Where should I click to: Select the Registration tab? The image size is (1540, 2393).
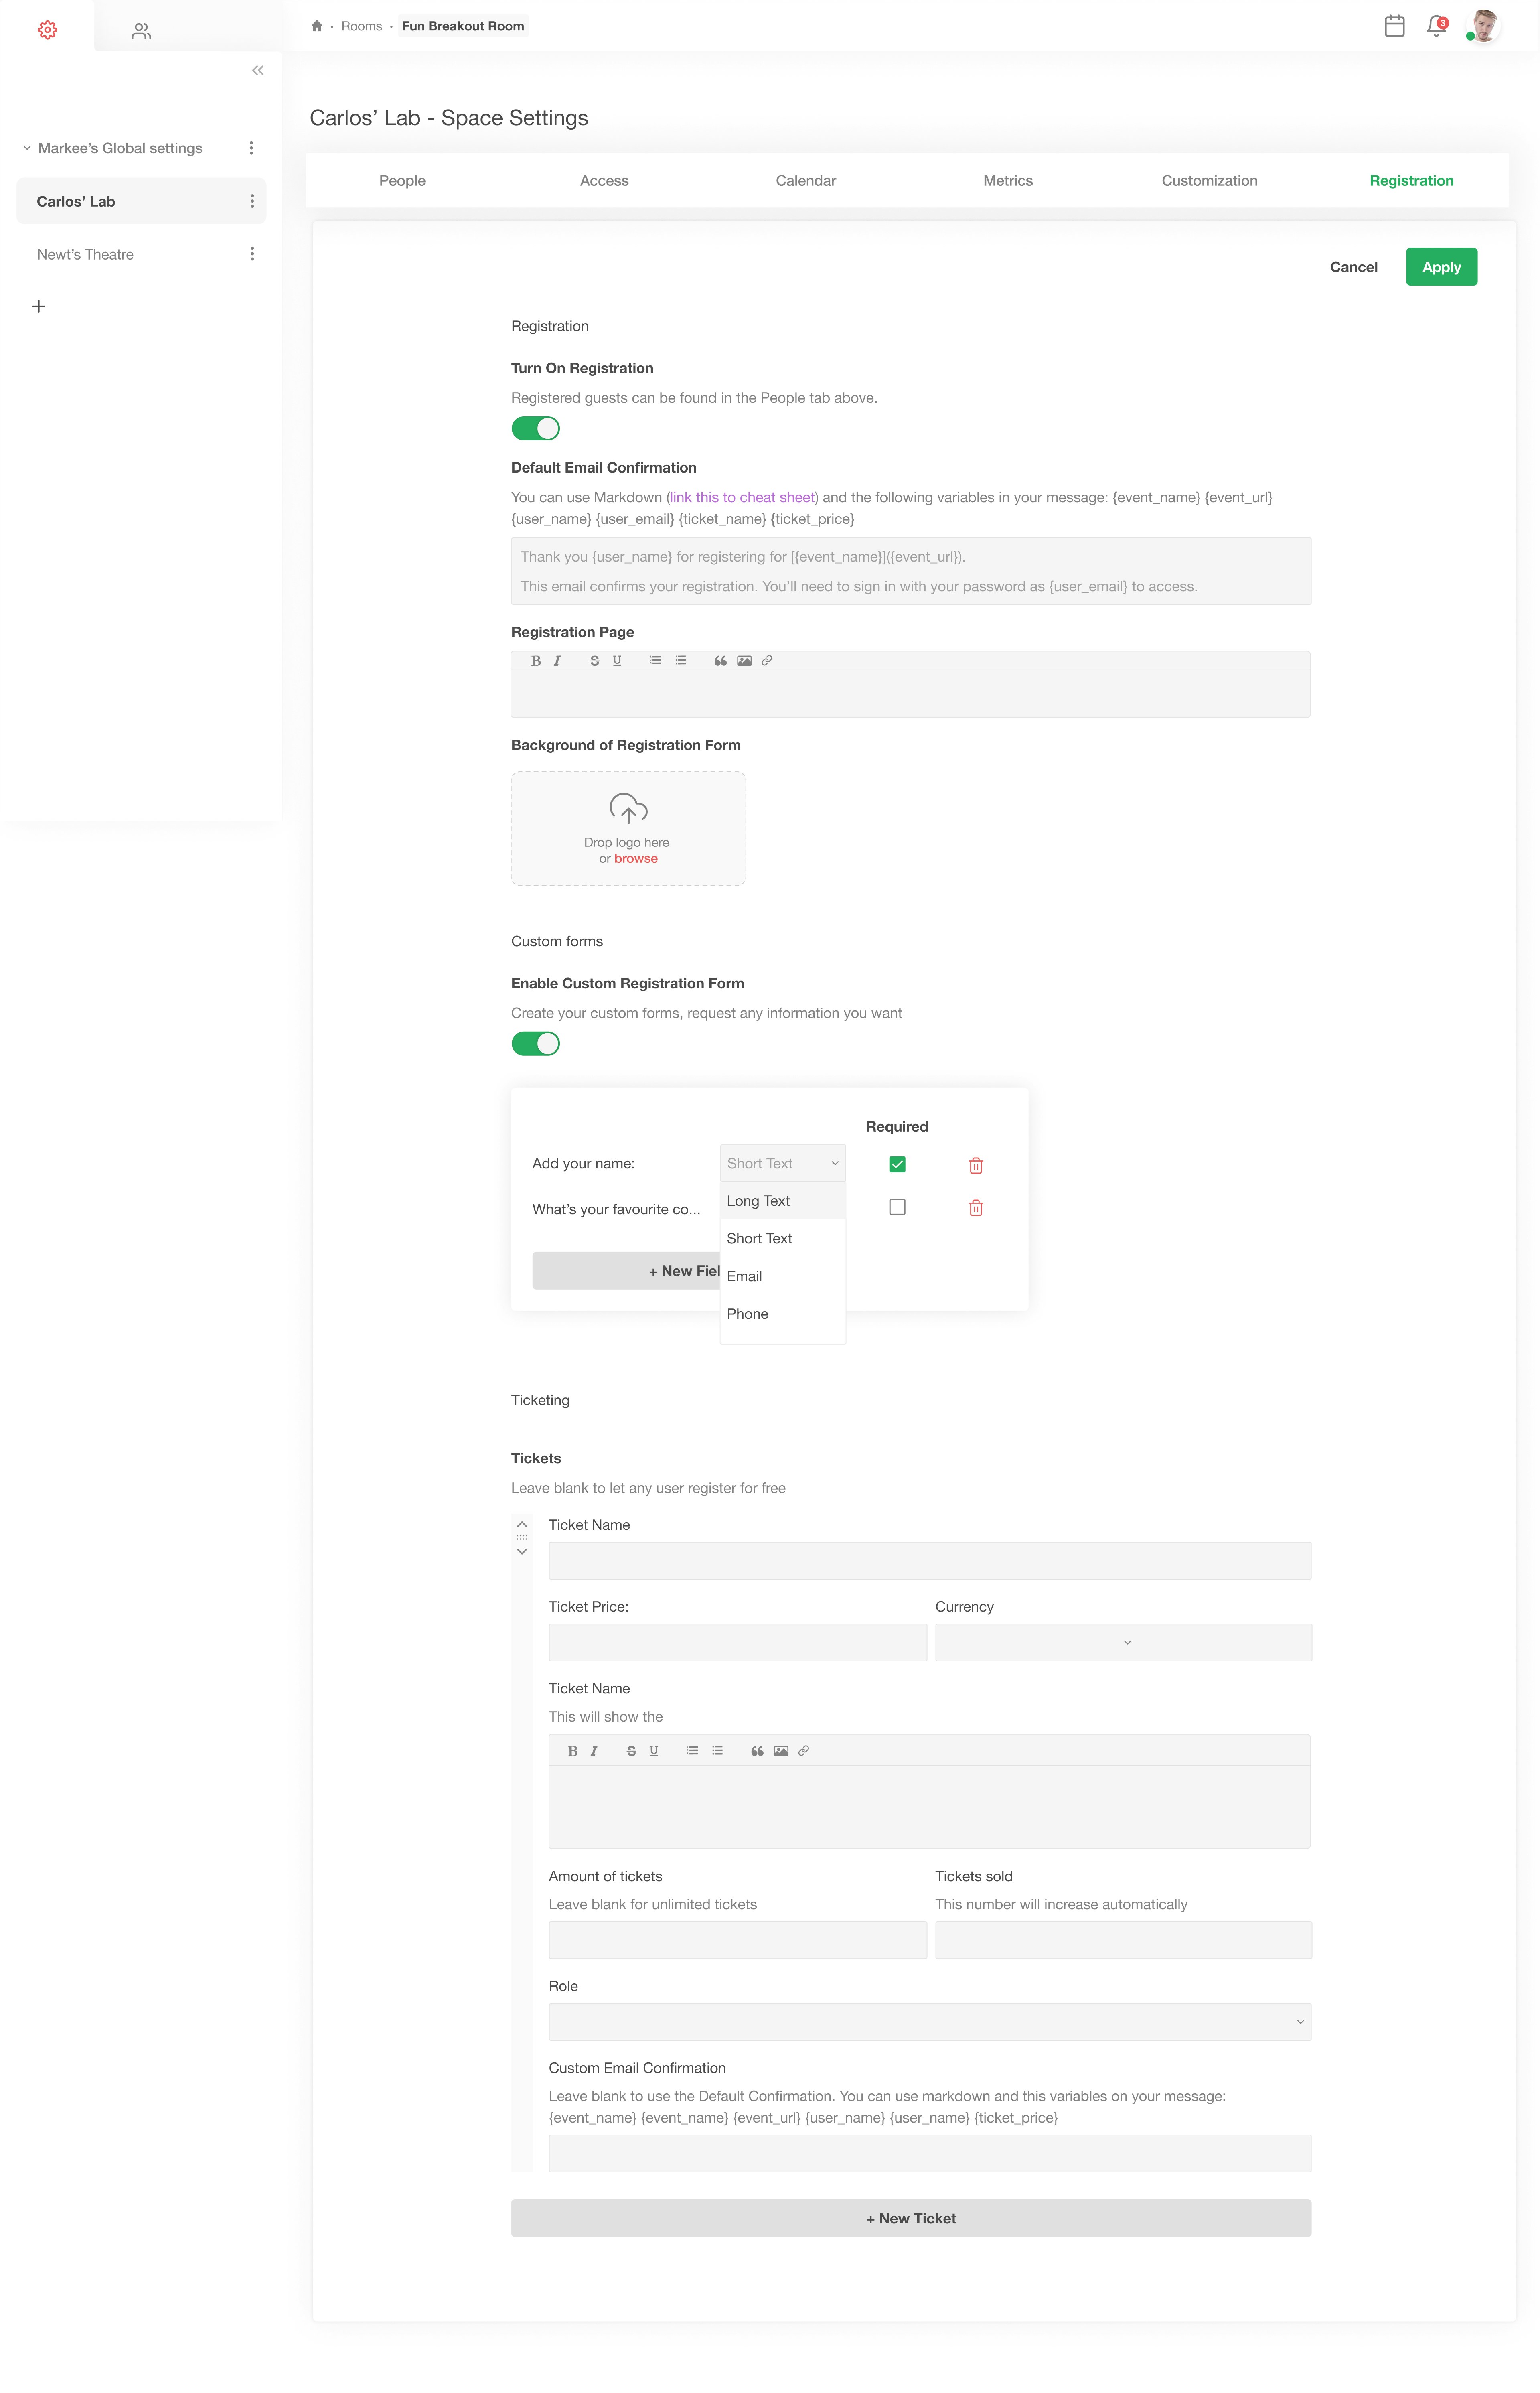[1411, 181]
